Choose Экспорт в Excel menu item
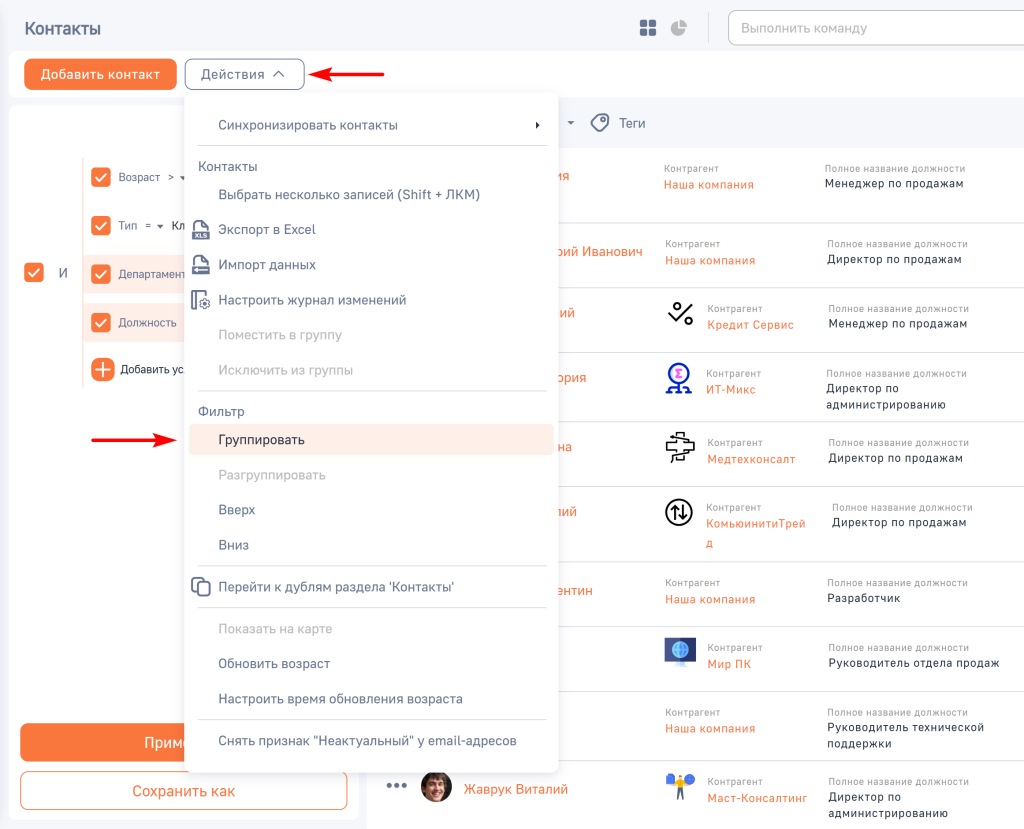1024x829 pixels. pyautogui.click(x=267, y=230)
